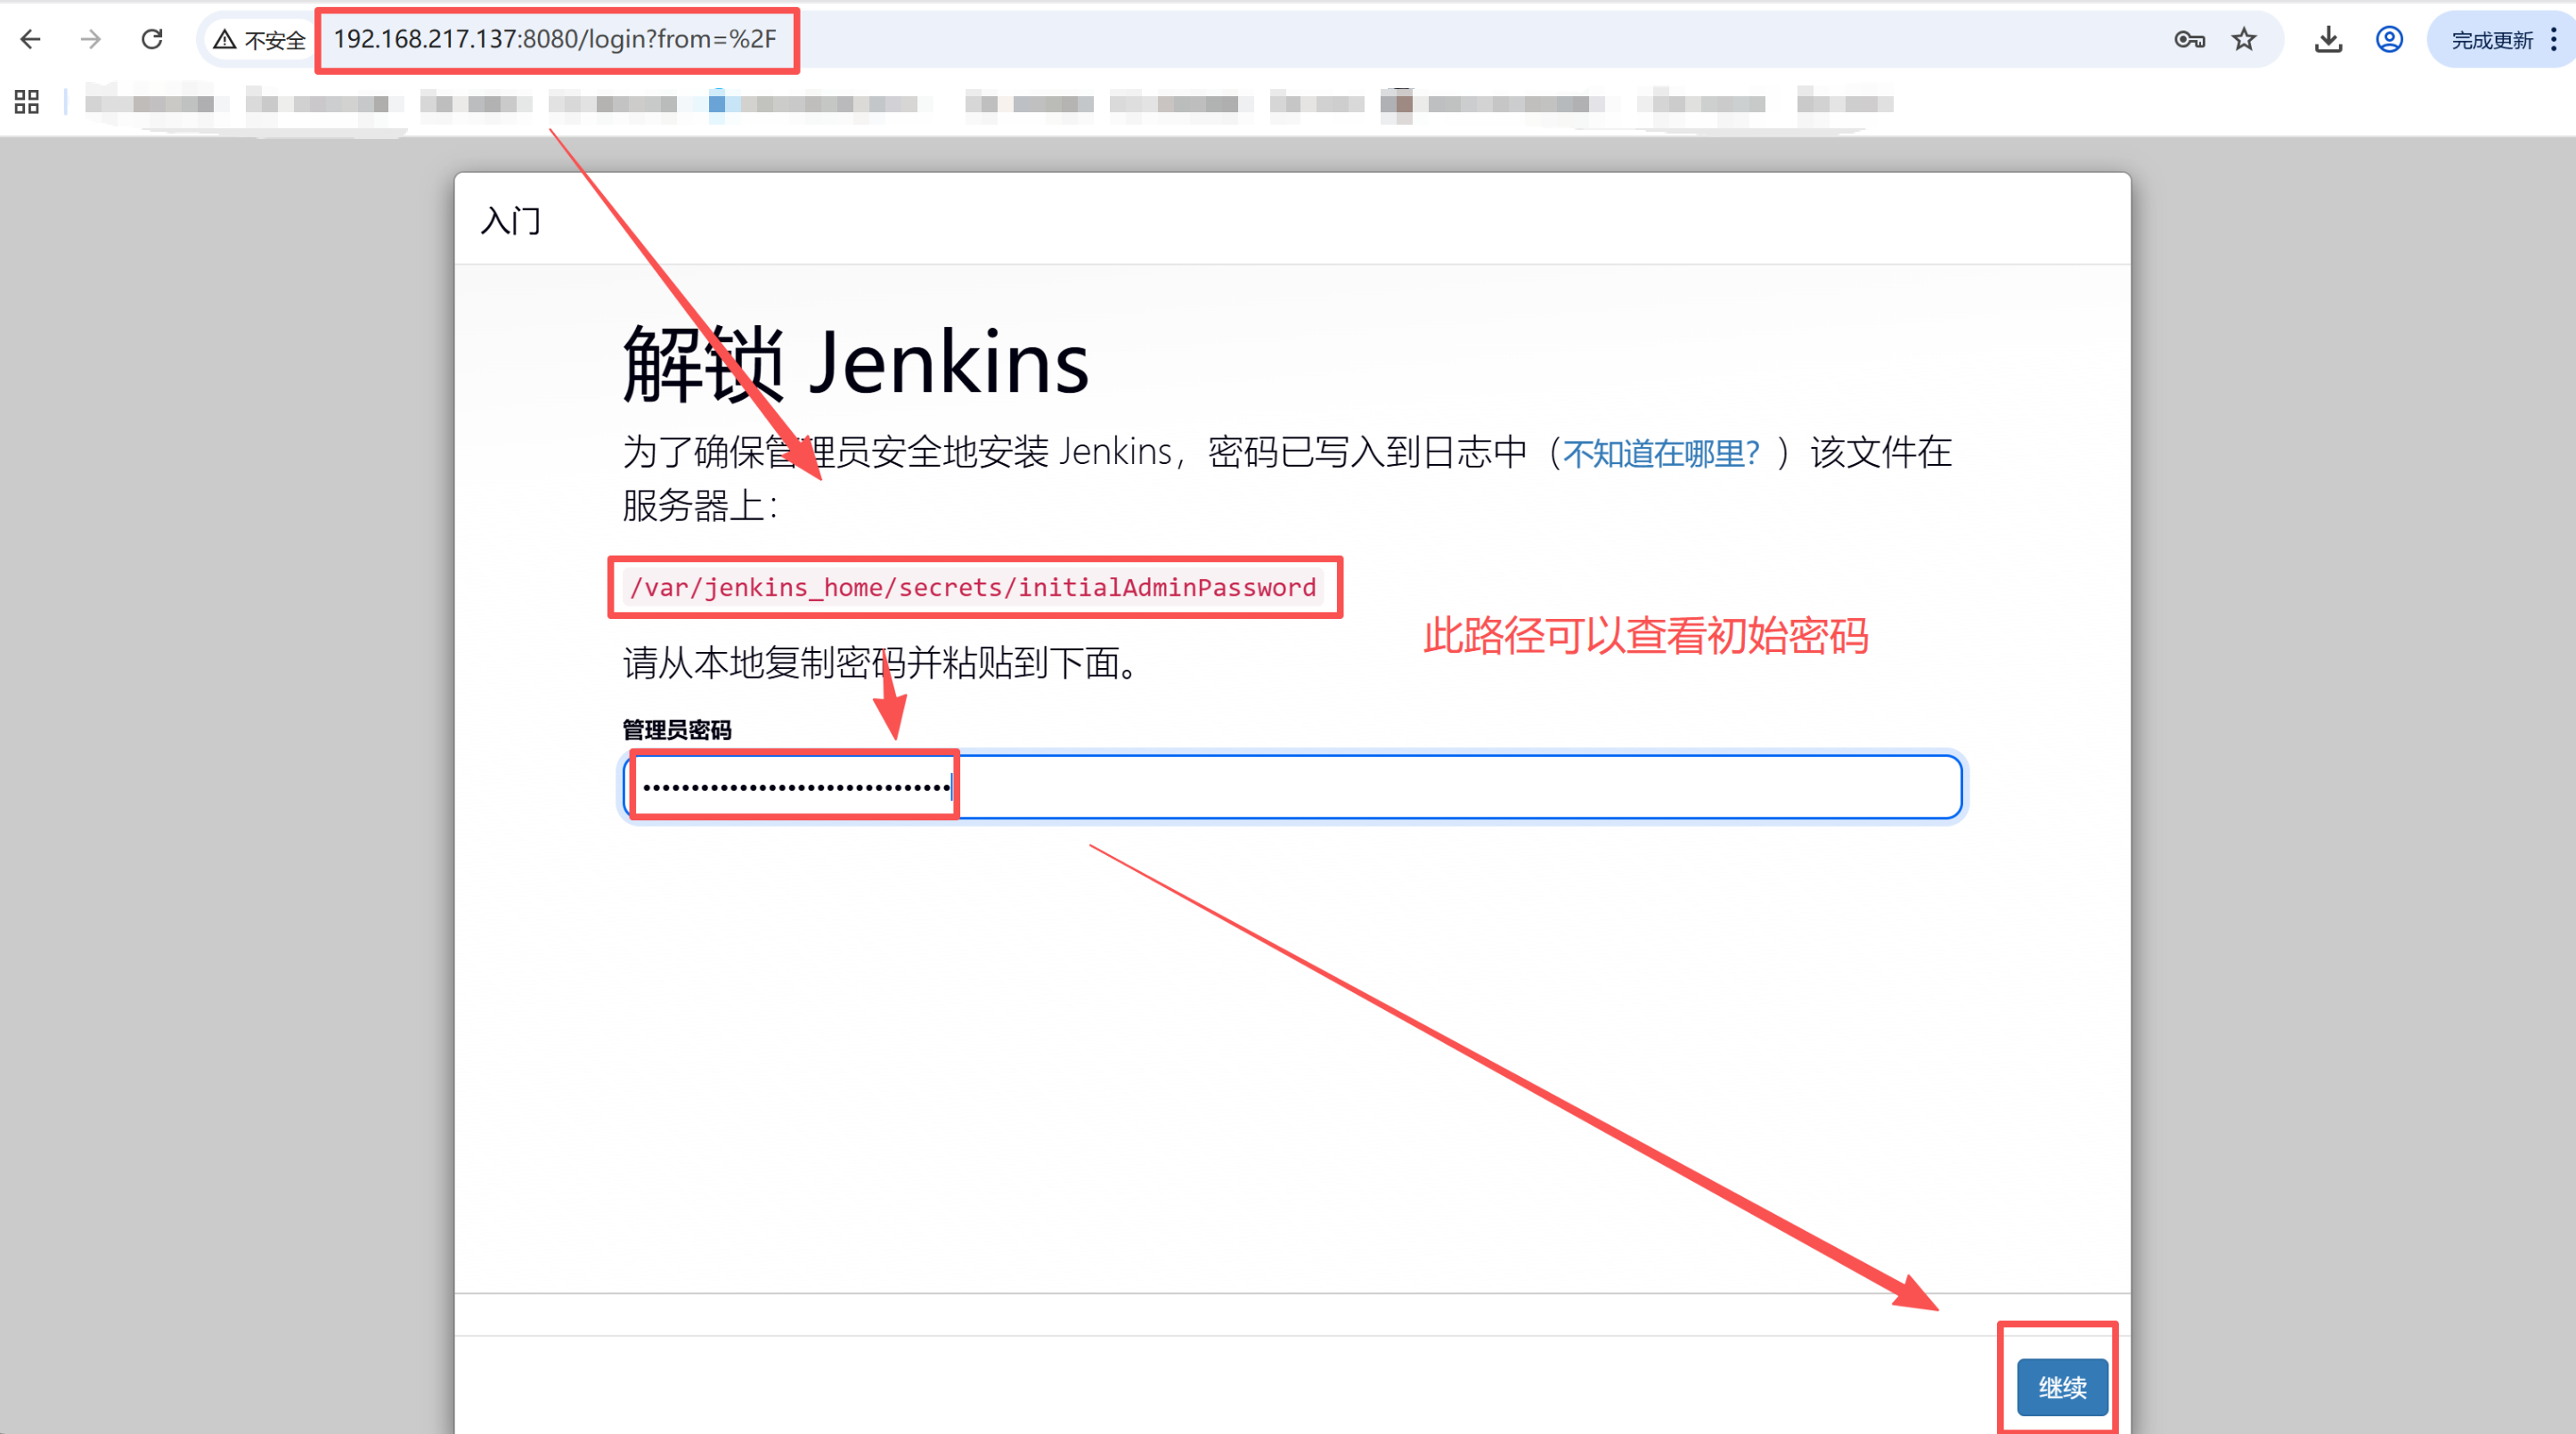Open the saved passwords key icon
Viewport: 2576px width, 1434px height.
point(2189,40)
